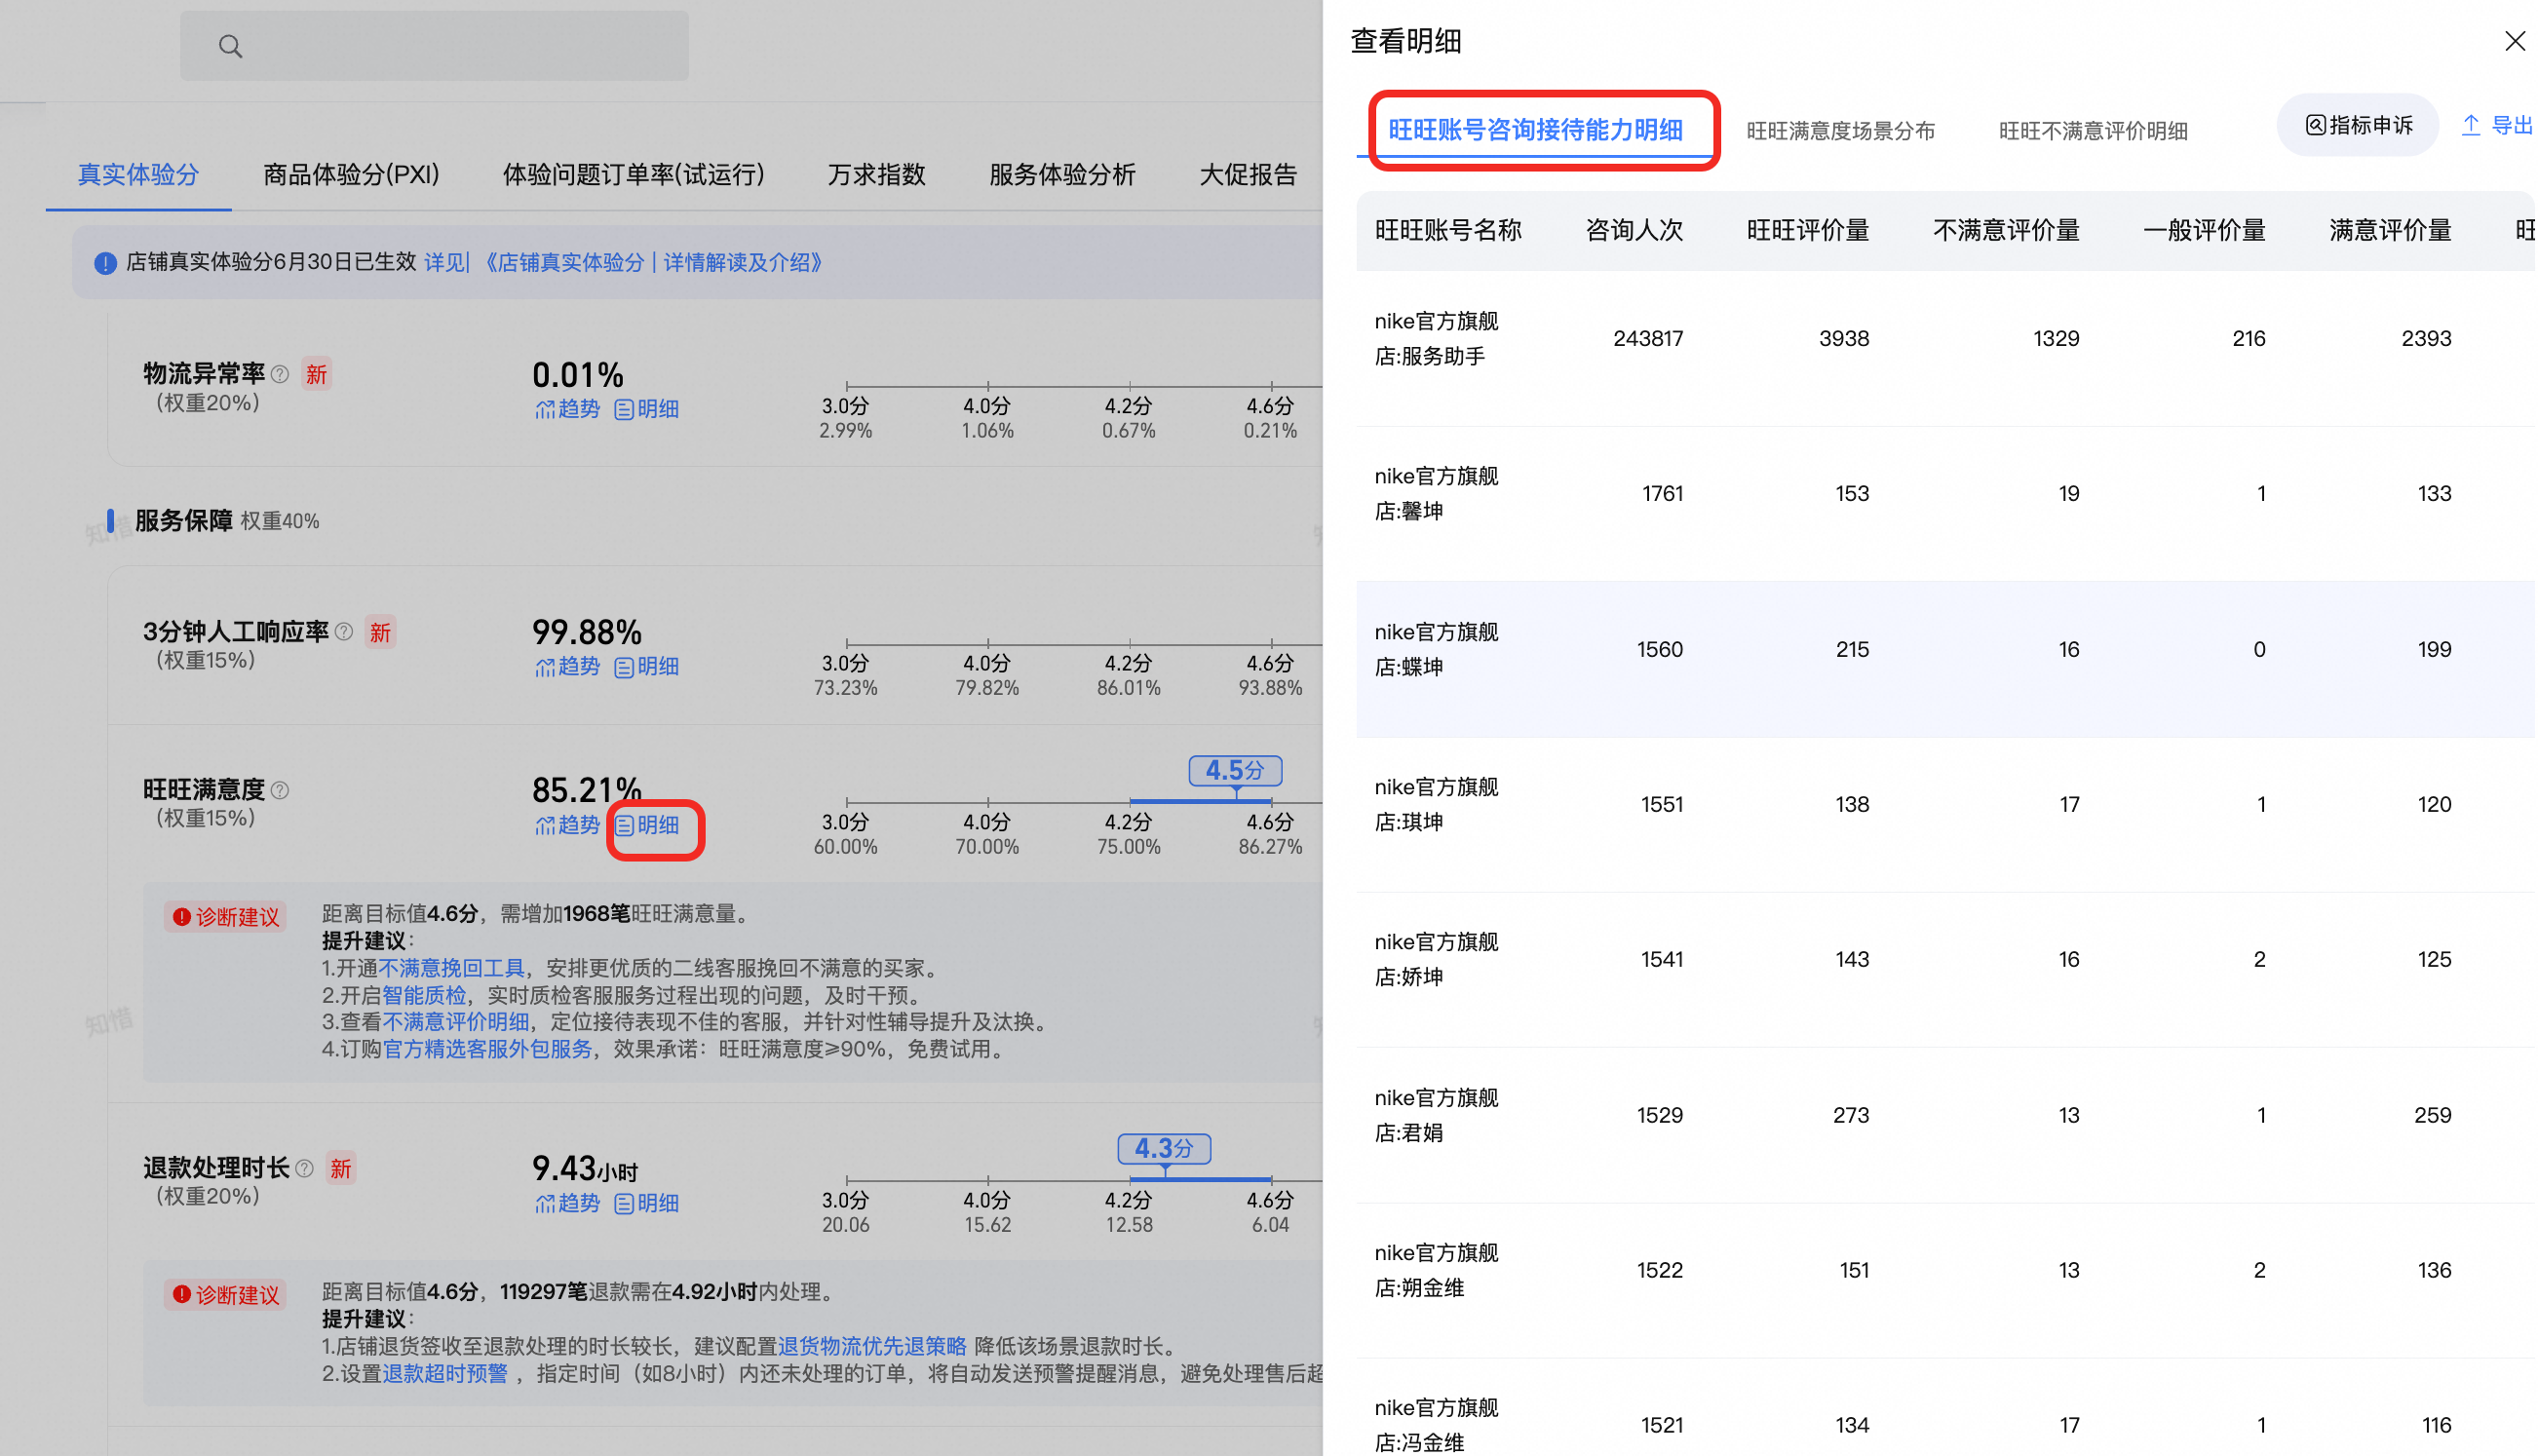
Task: Click help icon beside 3分钟人工响应率
Action: (x=344, y=632)
